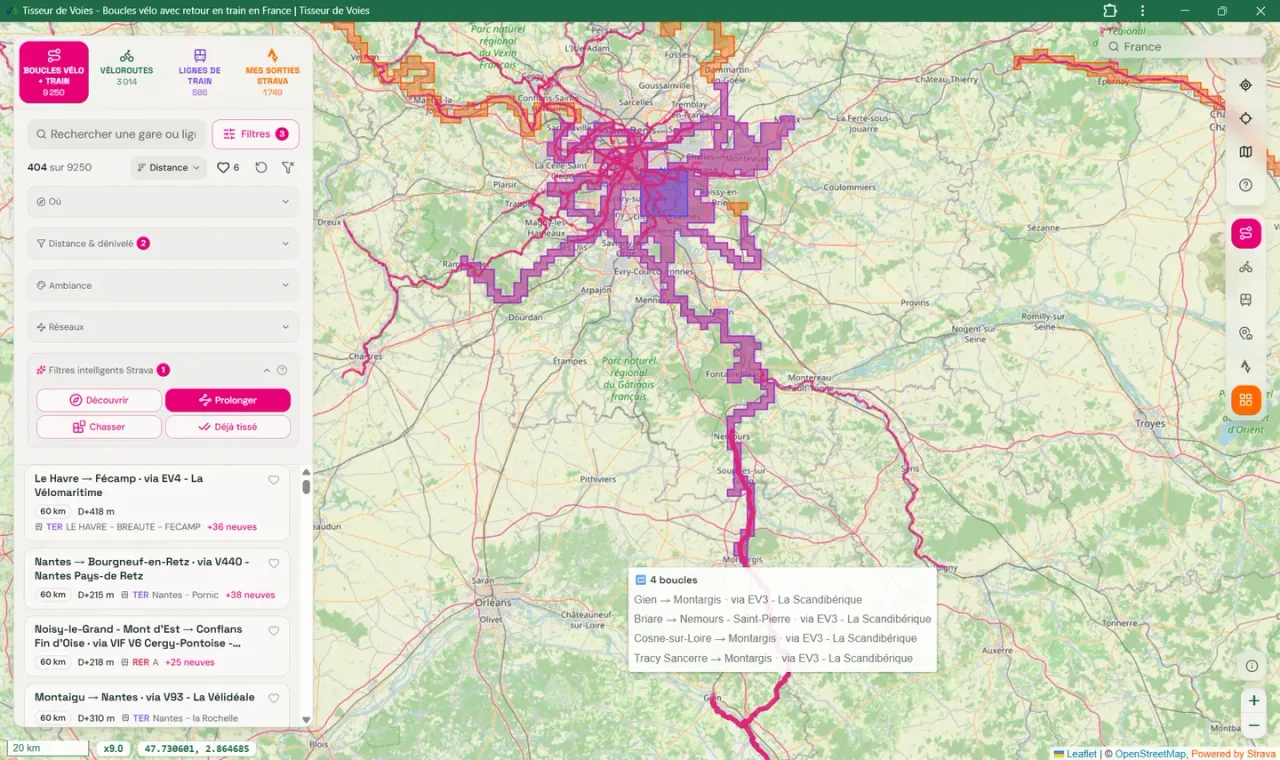Open help for Filtres intelligents Strava

pyautogui.click(x=282, y=370)
